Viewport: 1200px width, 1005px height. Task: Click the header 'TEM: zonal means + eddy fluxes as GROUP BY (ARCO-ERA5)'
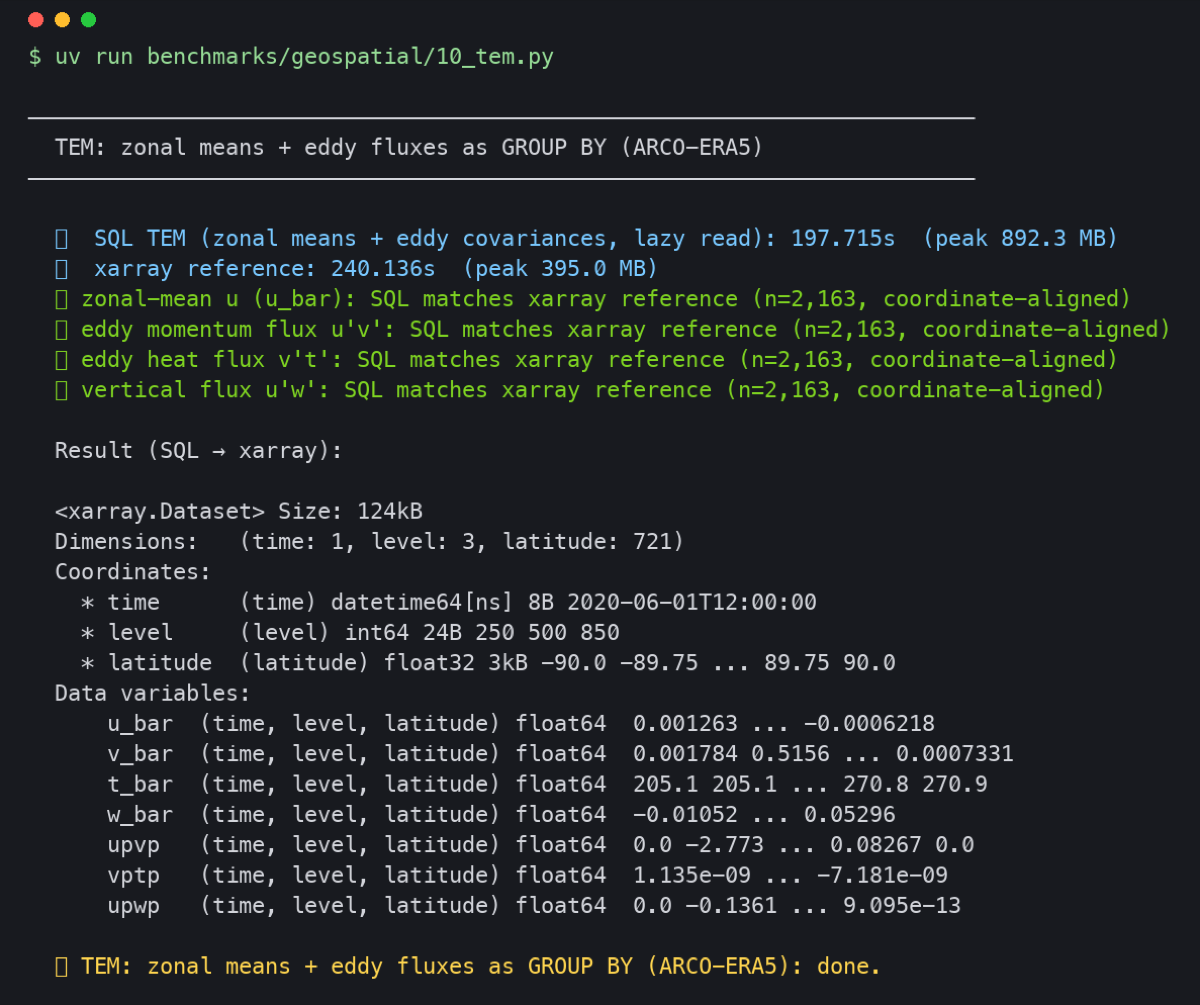pyautogui.click(x=409, y=148)
